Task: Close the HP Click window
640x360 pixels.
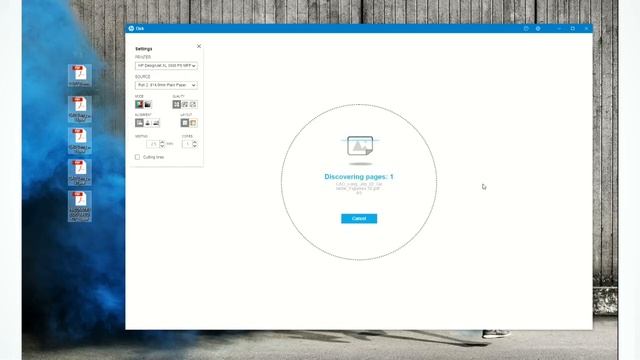Action: [x=587, y=29]
